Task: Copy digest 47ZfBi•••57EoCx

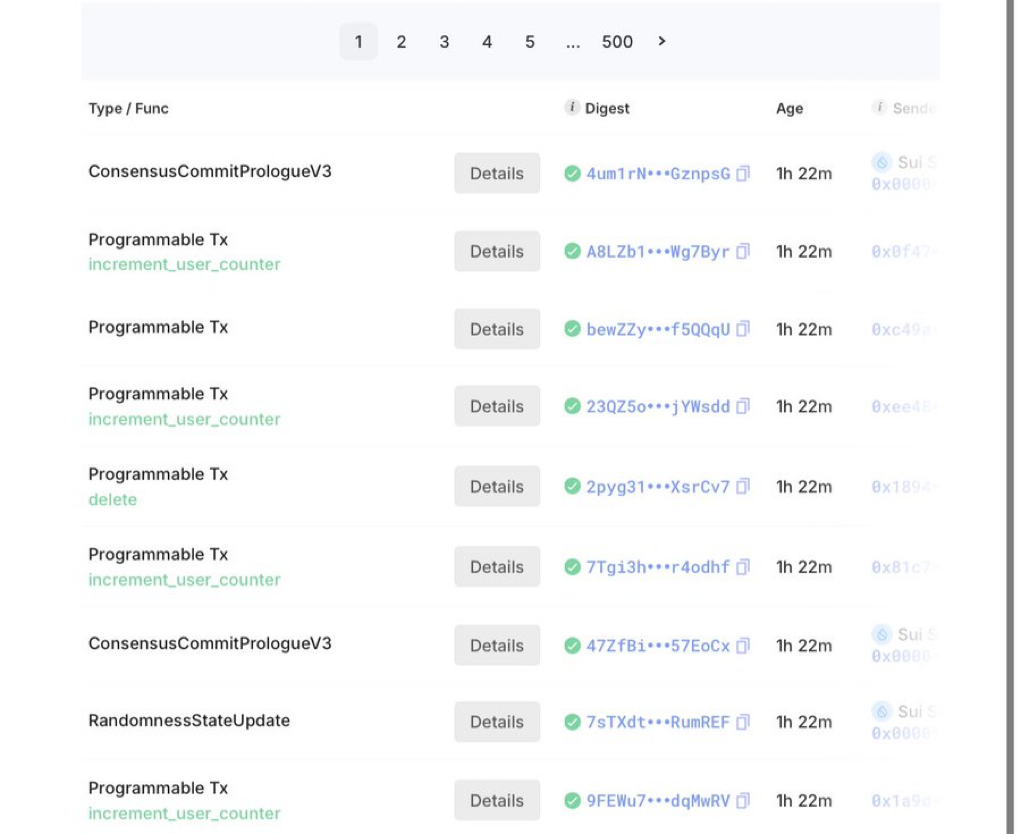Action: [743, 646]
